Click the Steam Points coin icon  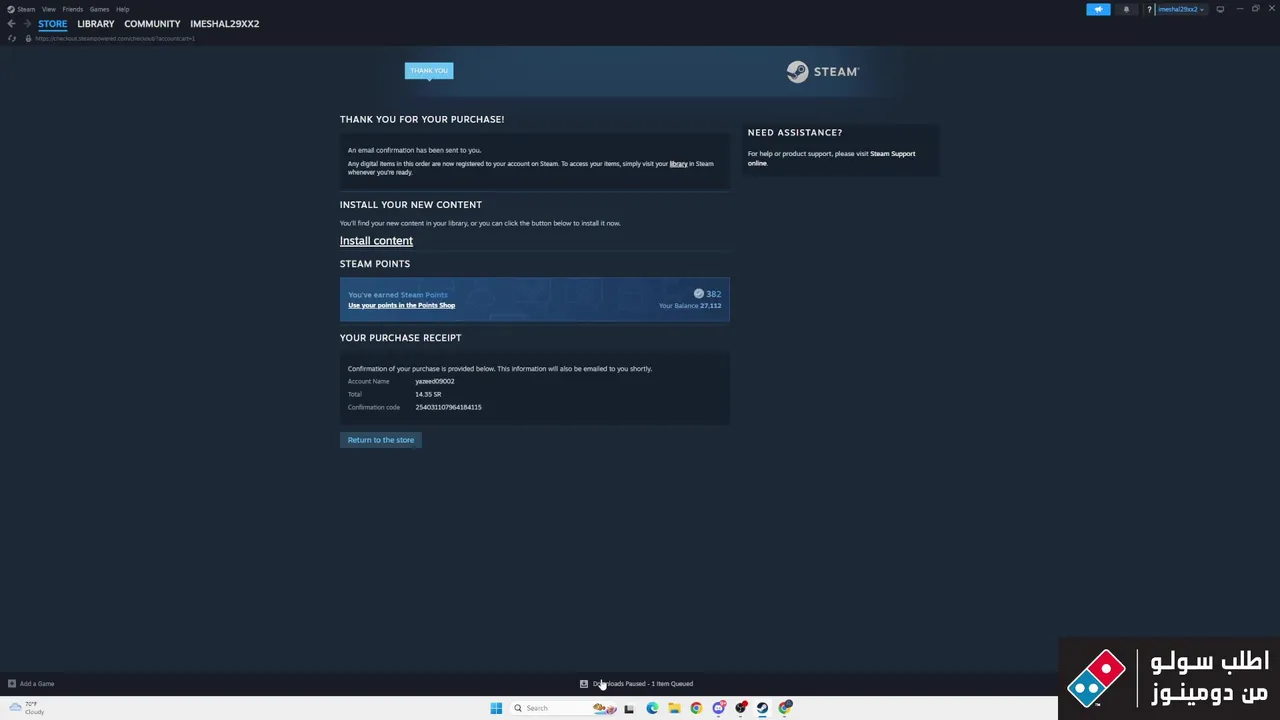[x=698, y=294]
